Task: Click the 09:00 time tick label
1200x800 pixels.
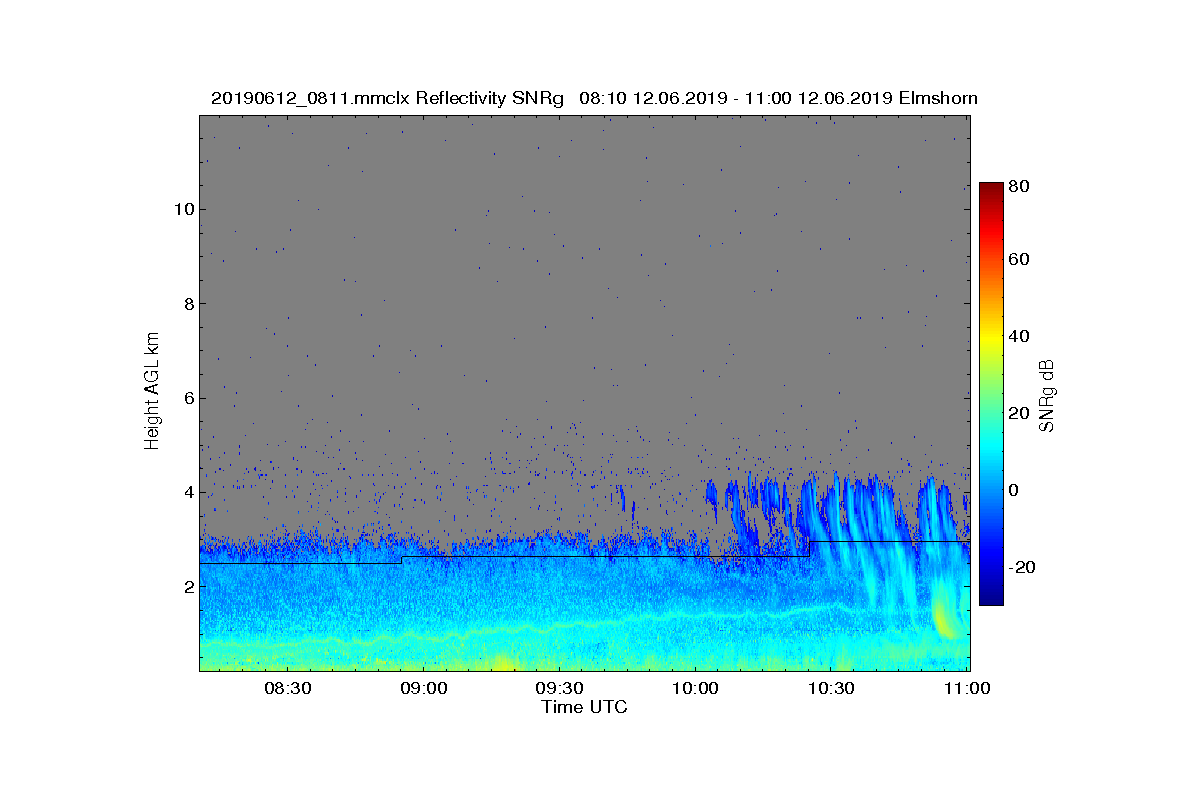Action: click(x=424, y=688)
